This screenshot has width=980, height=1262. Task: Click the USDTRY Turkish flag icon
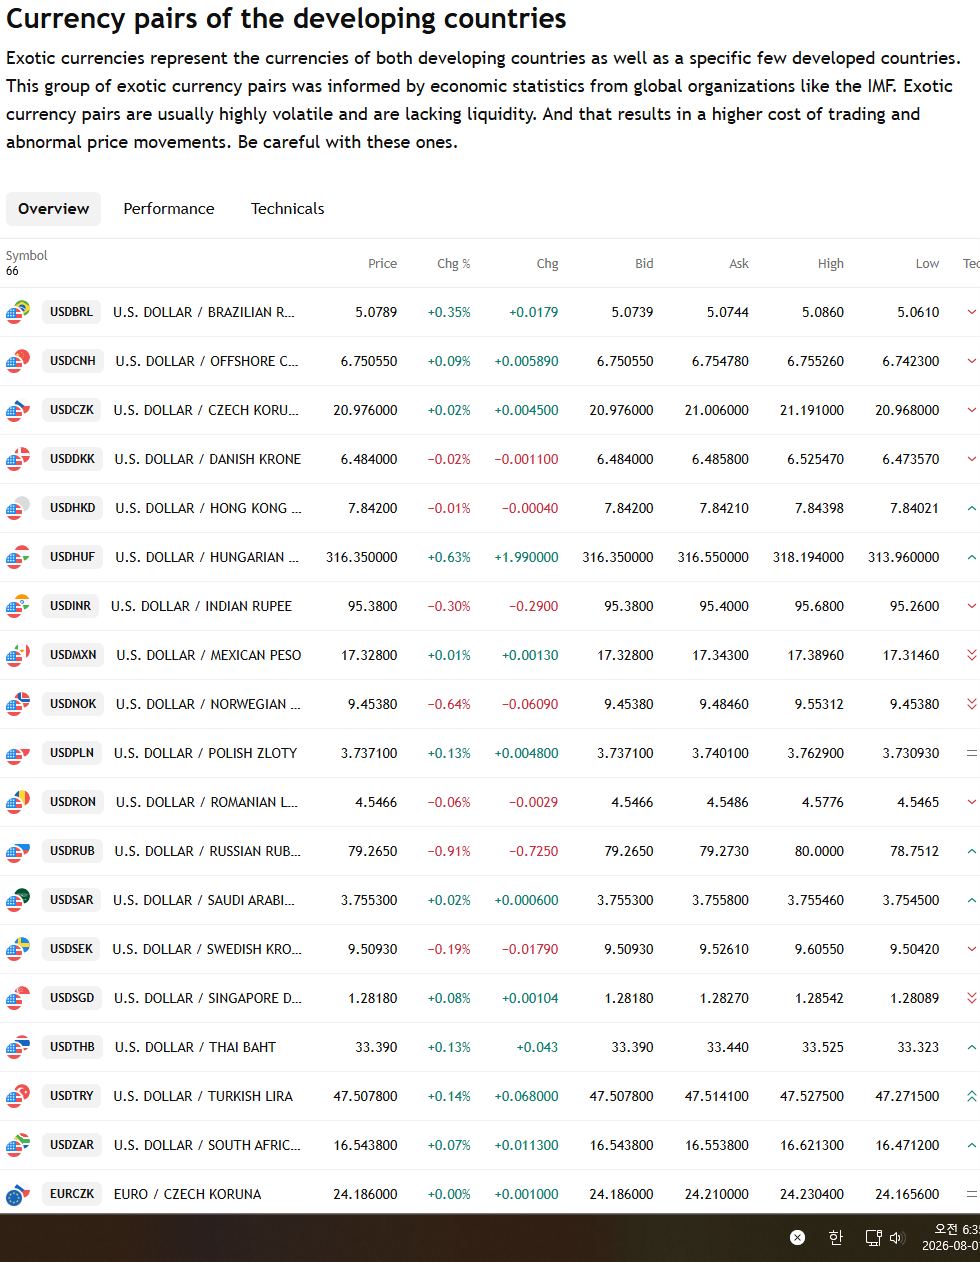click(x=18, y=1096)
